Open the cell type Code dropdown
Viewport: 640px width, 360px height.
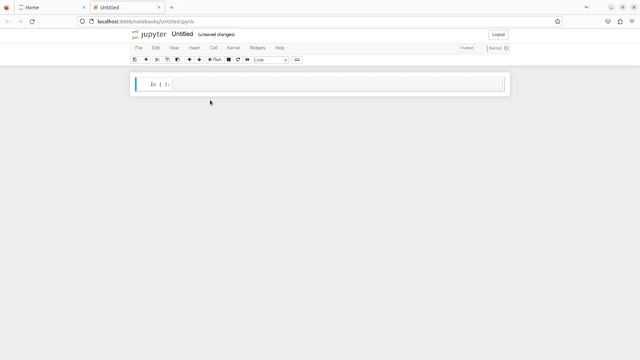[270, 60]
